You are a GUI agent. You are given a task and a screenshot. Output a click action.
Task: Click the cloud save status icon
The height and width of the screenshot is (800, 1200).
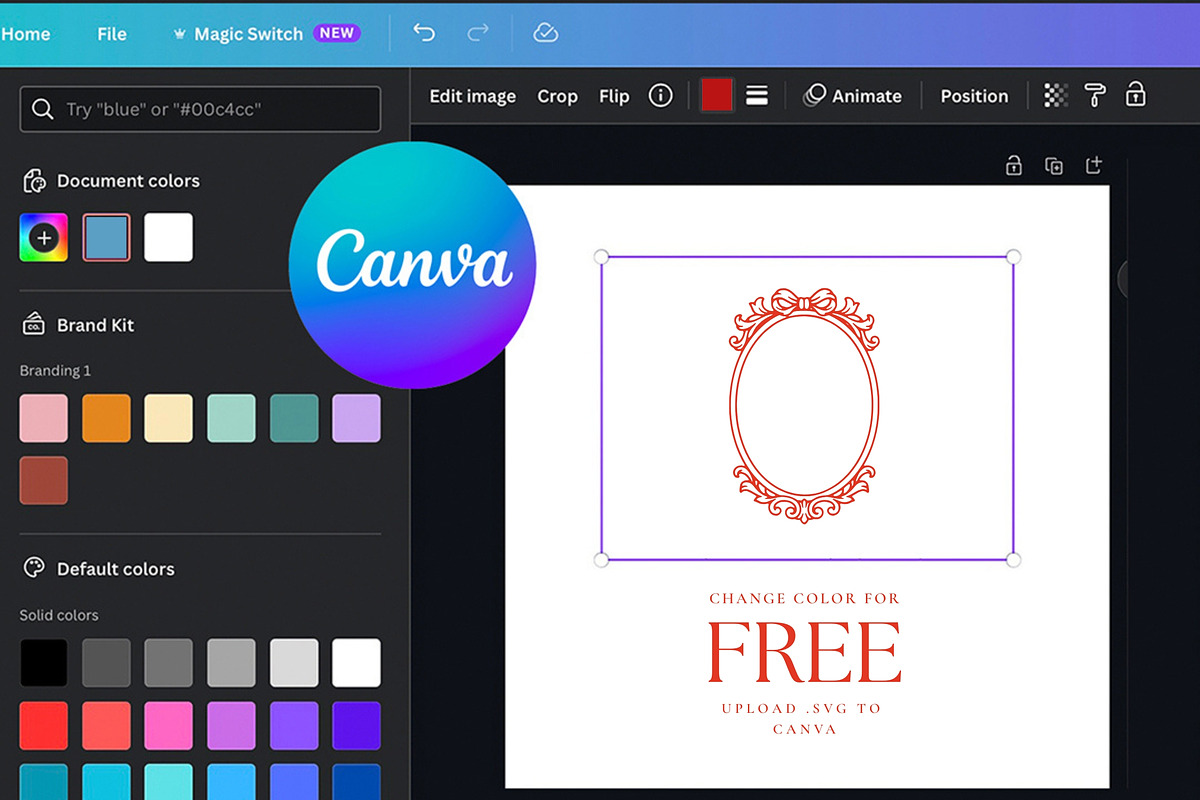545,33
